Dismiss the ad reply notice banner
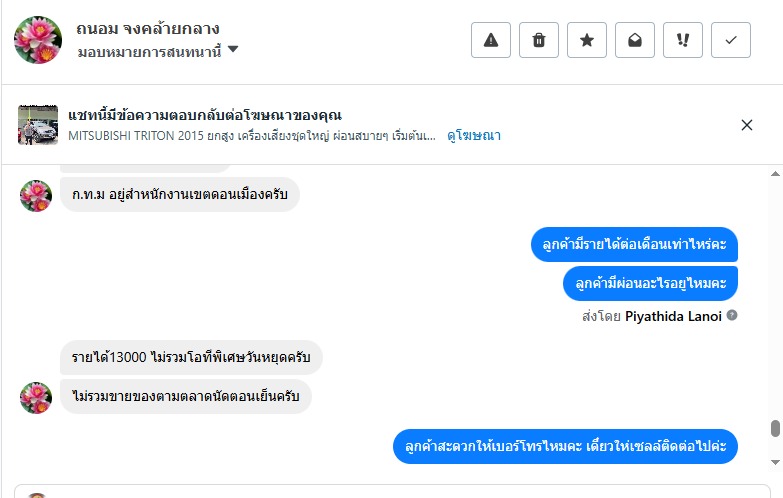This screenshot has height=498, width=783. click(x=746, y=125)
